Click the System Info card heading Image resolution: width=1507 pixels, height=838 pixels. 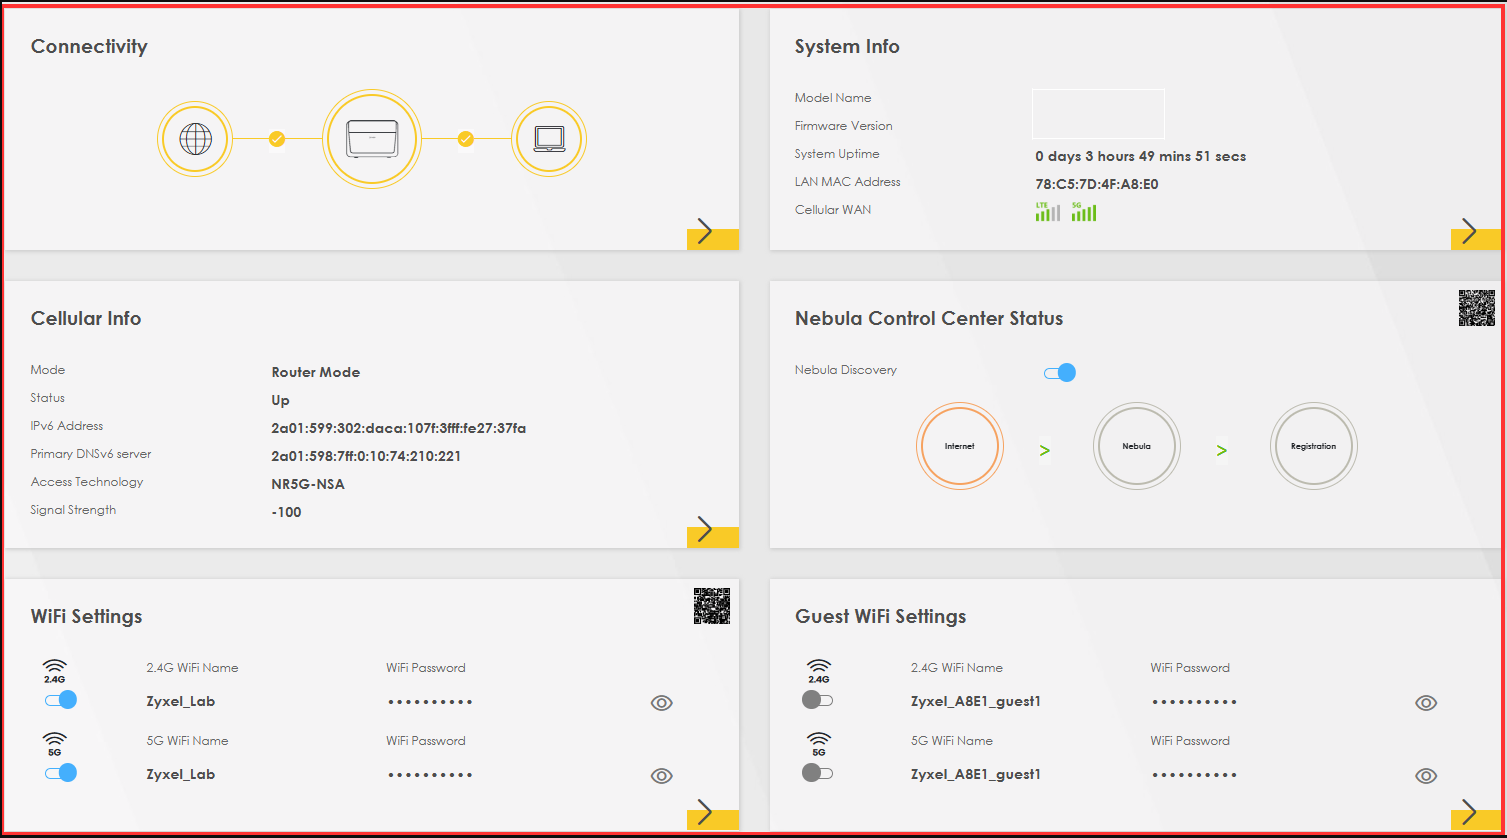coord(847,47)
